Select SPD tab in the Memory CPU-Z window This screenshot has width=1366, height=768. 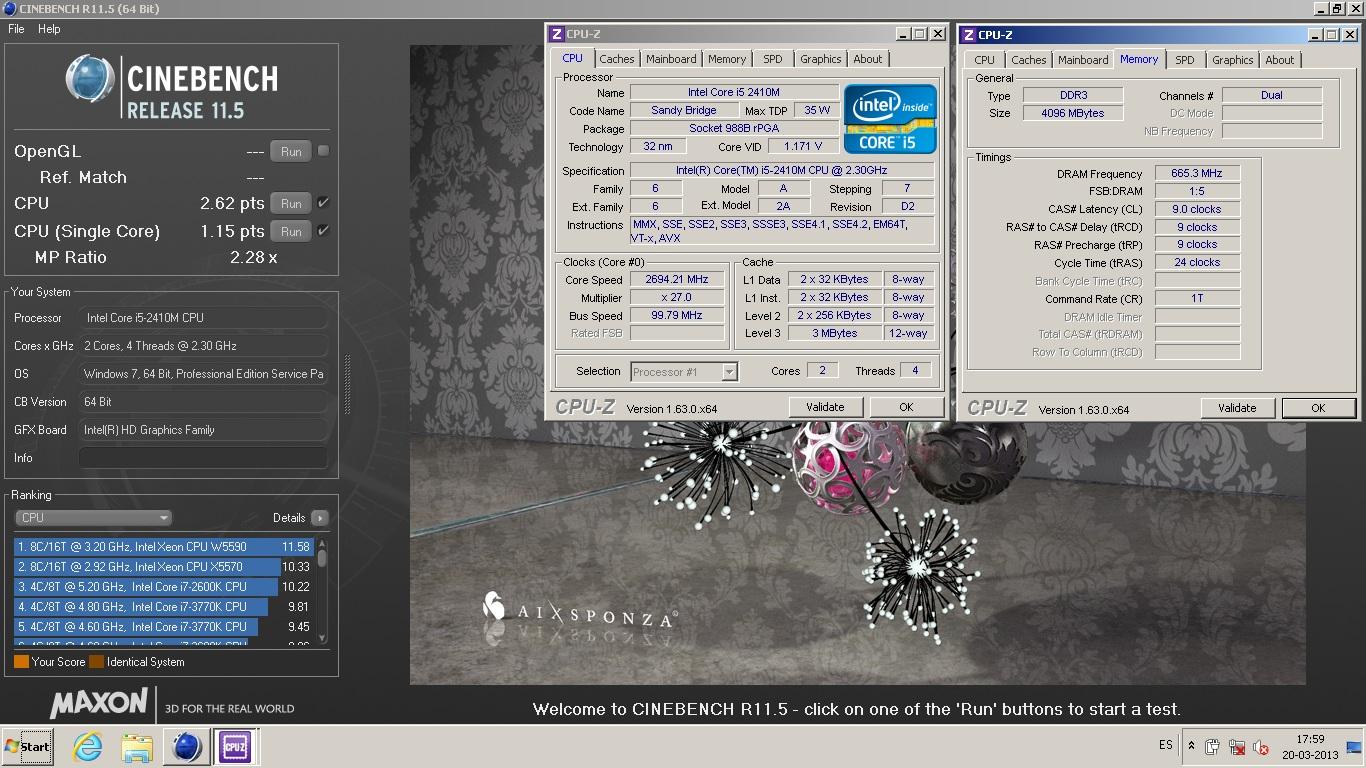(1185, 60)
